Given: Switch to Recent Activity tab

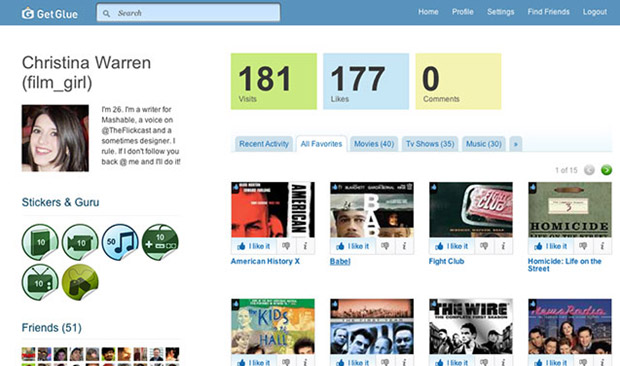Looking at the screenshot, I should click(x=264, y=144).
